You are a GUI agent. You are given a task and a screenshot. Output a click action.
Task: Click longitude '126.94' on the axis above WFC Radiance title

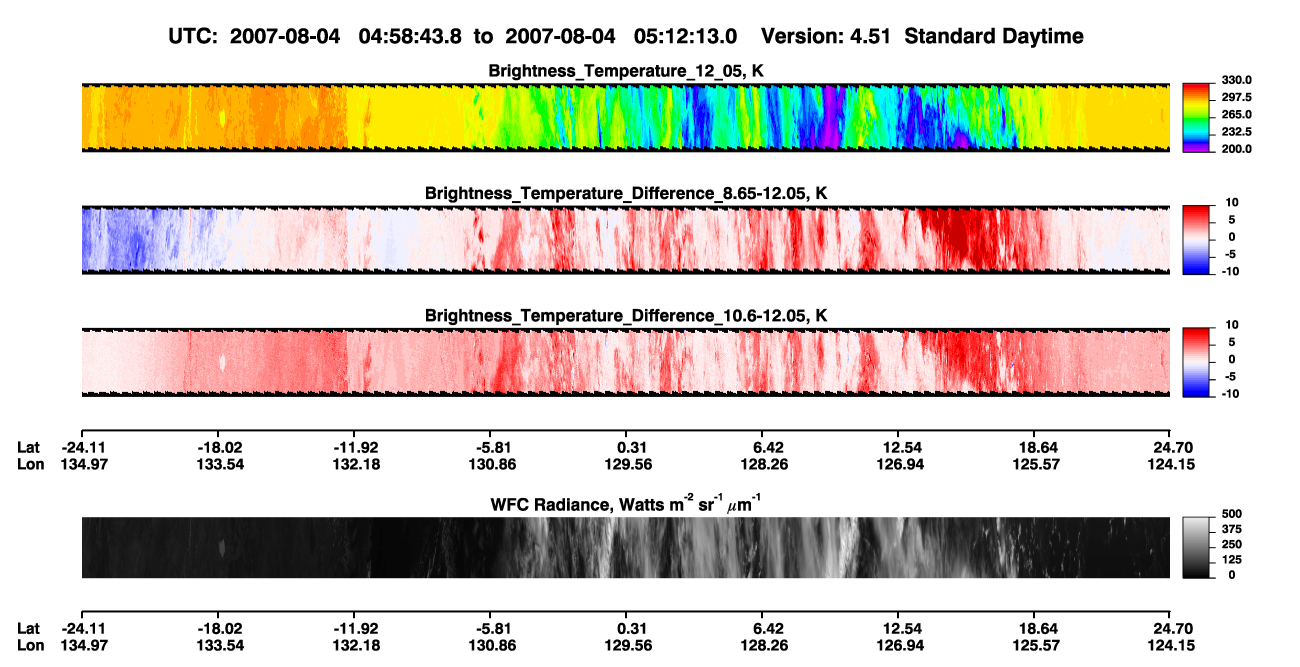point(899,464)
